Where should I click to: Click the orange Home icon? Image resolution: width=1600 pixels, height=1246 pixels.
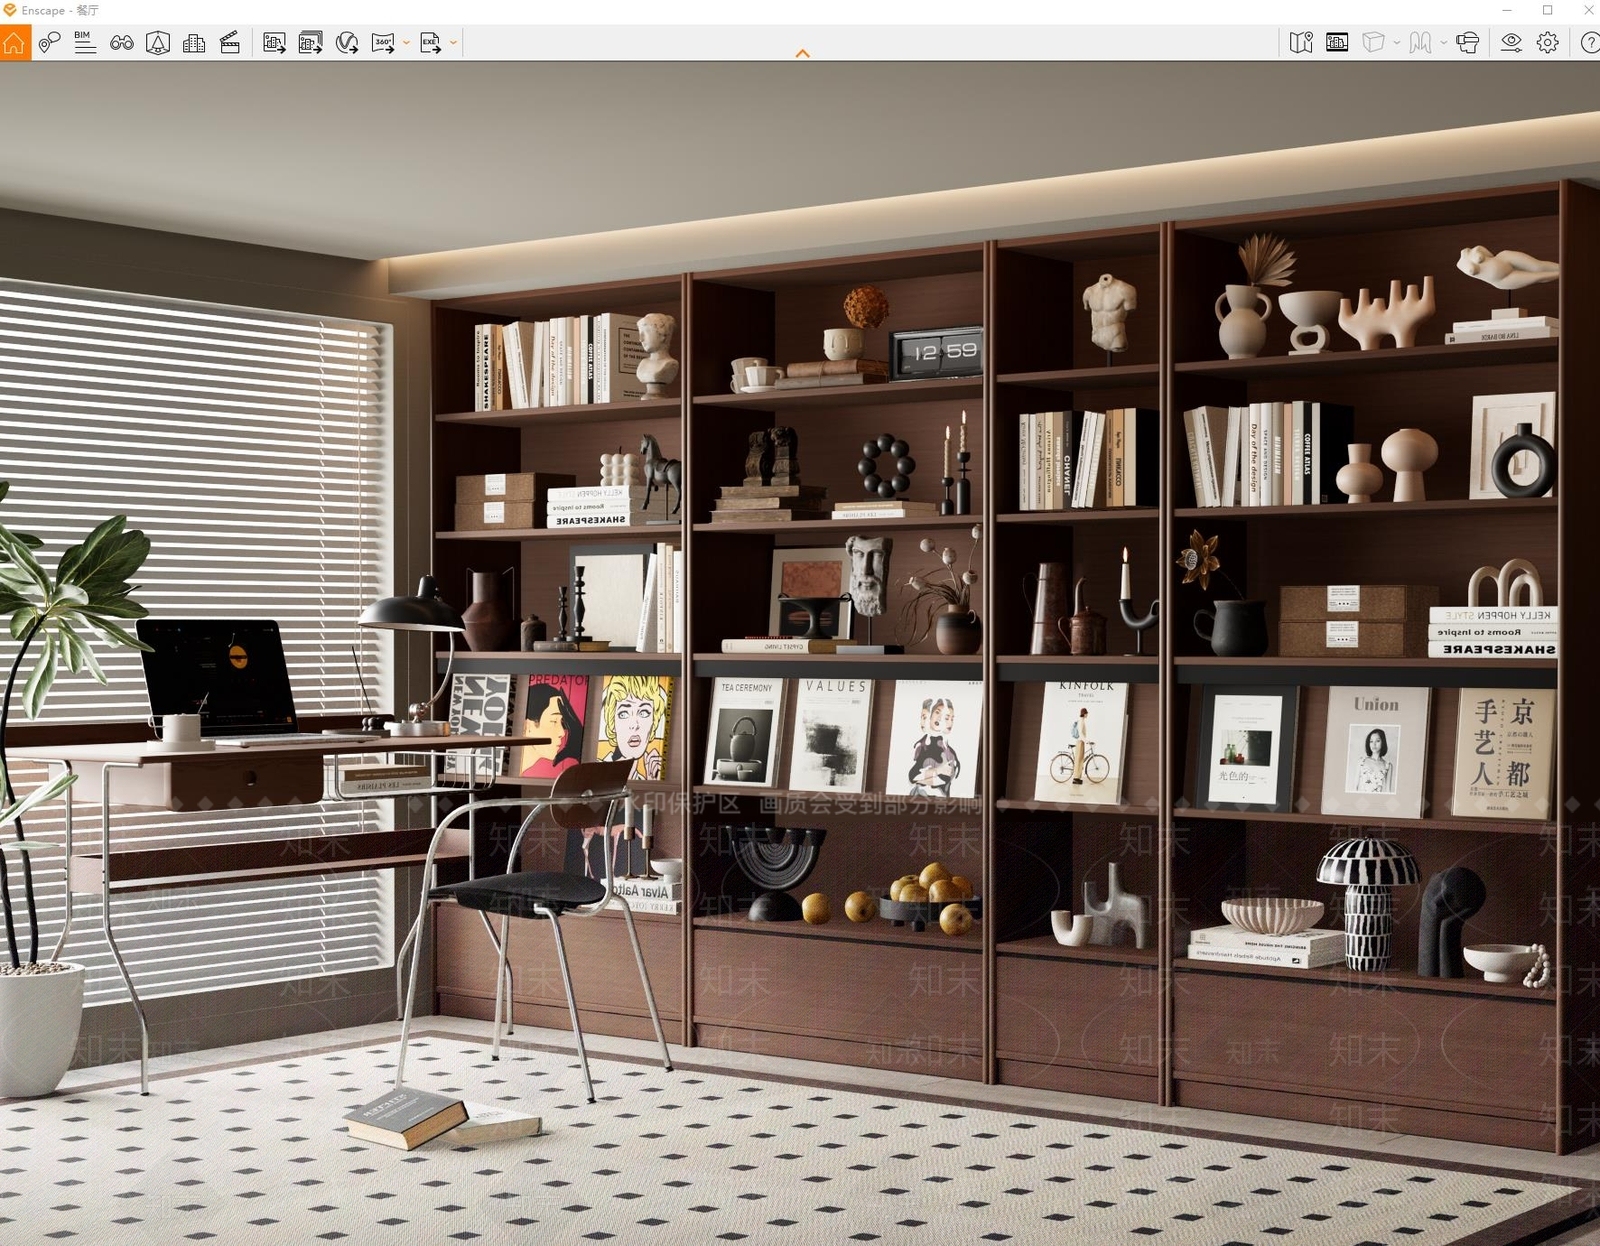[15, 43]
